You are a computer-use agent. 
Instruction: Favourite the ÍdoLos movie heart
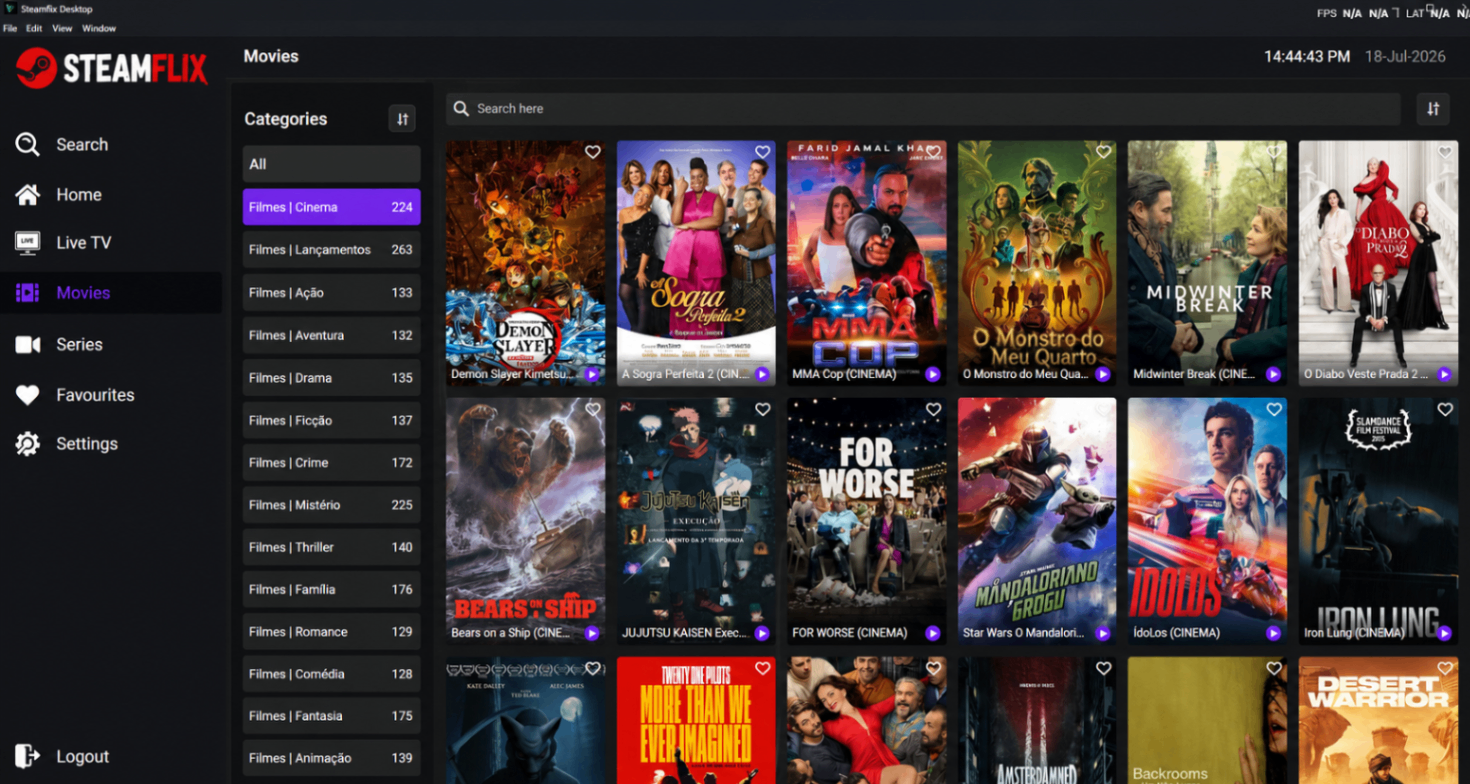1274,410
